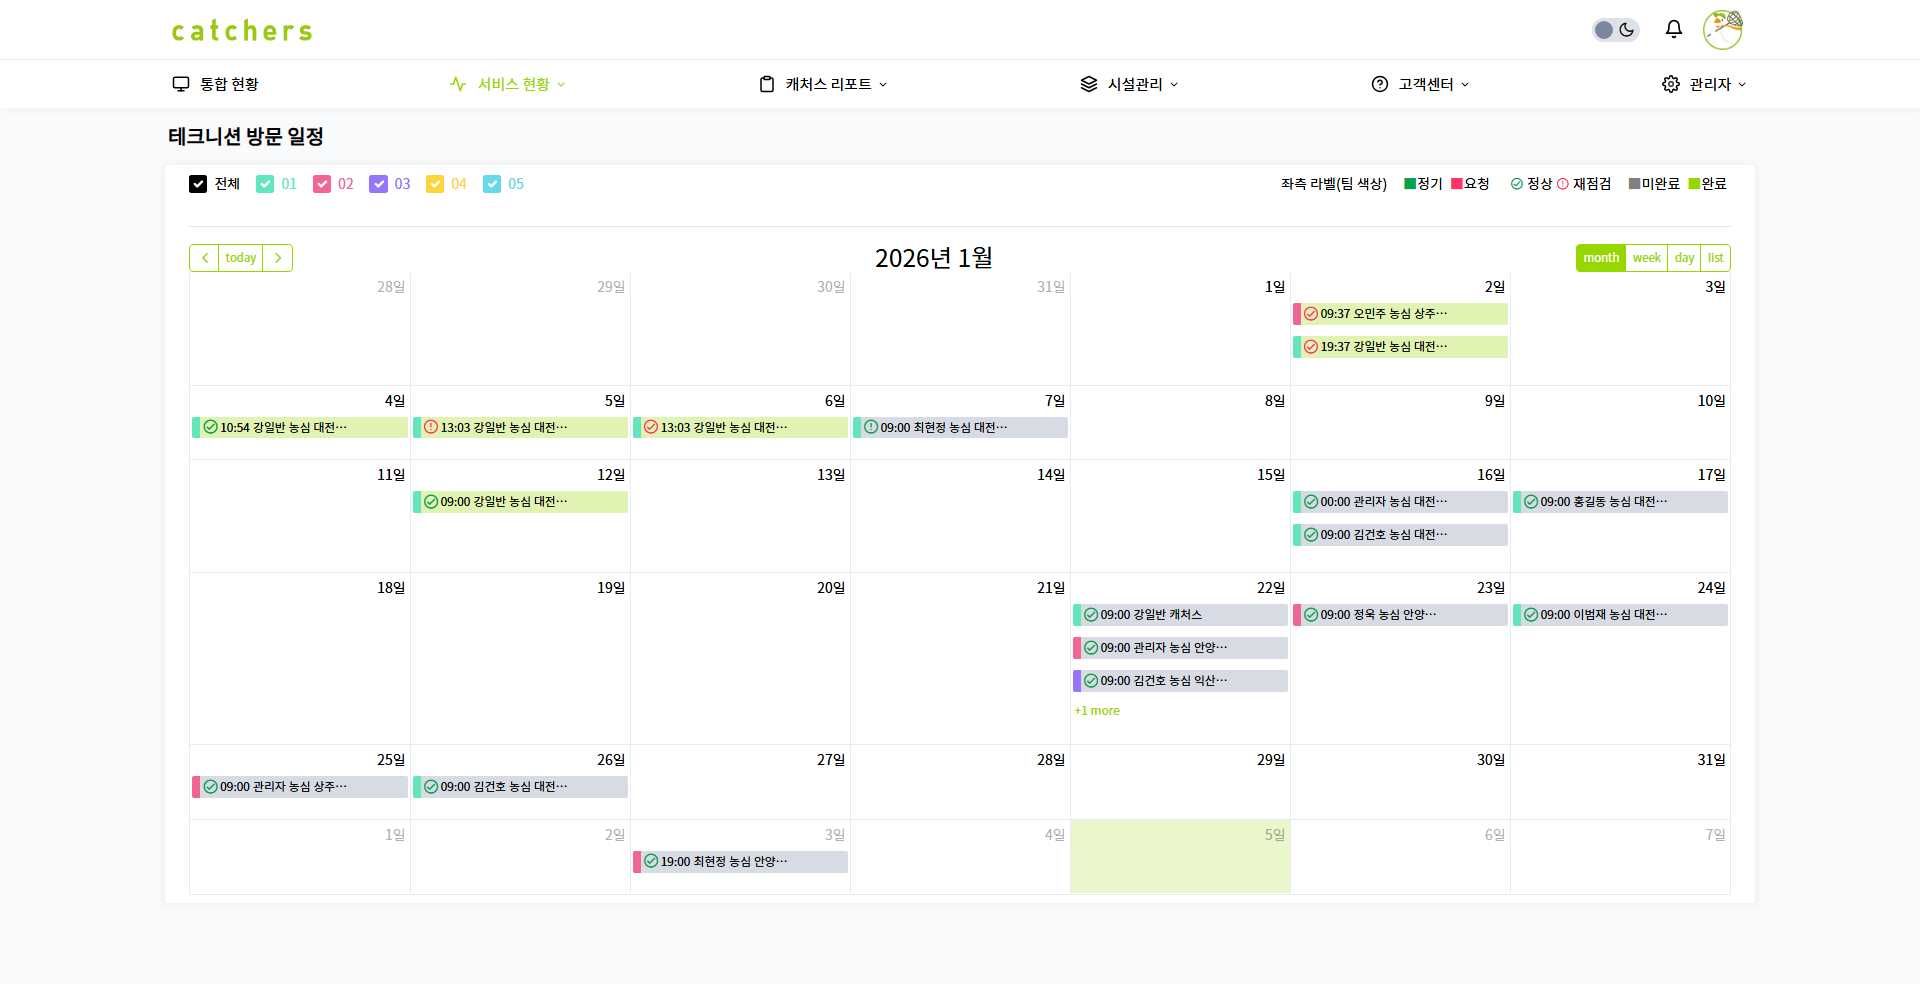The image size is (1920, 984).
Task: Toggle the dark mode switch
Action: (x=1615, y=30)
